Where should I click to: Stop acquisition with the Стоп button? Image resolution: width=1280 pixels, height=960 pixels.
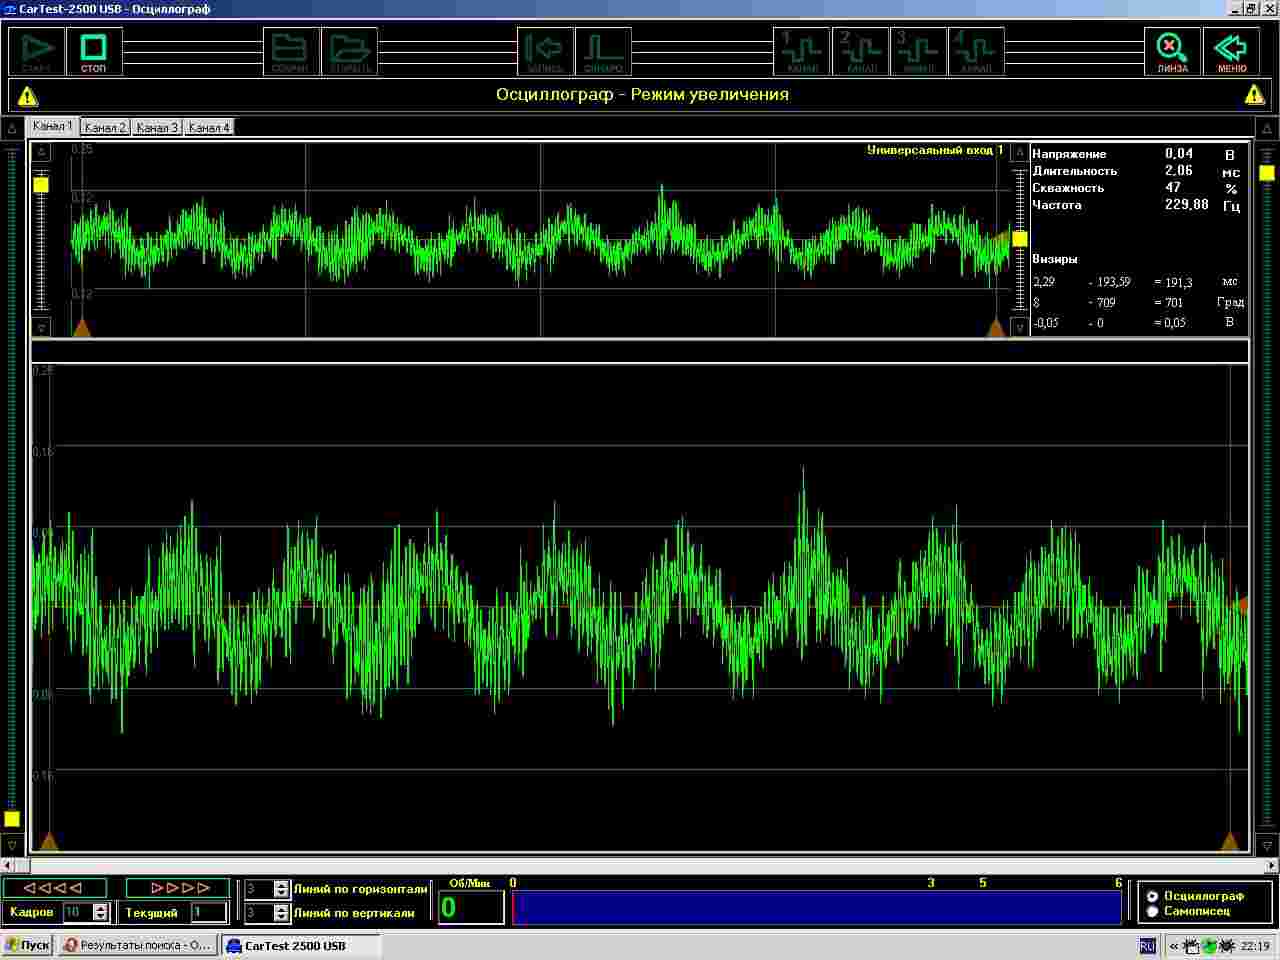94,51
